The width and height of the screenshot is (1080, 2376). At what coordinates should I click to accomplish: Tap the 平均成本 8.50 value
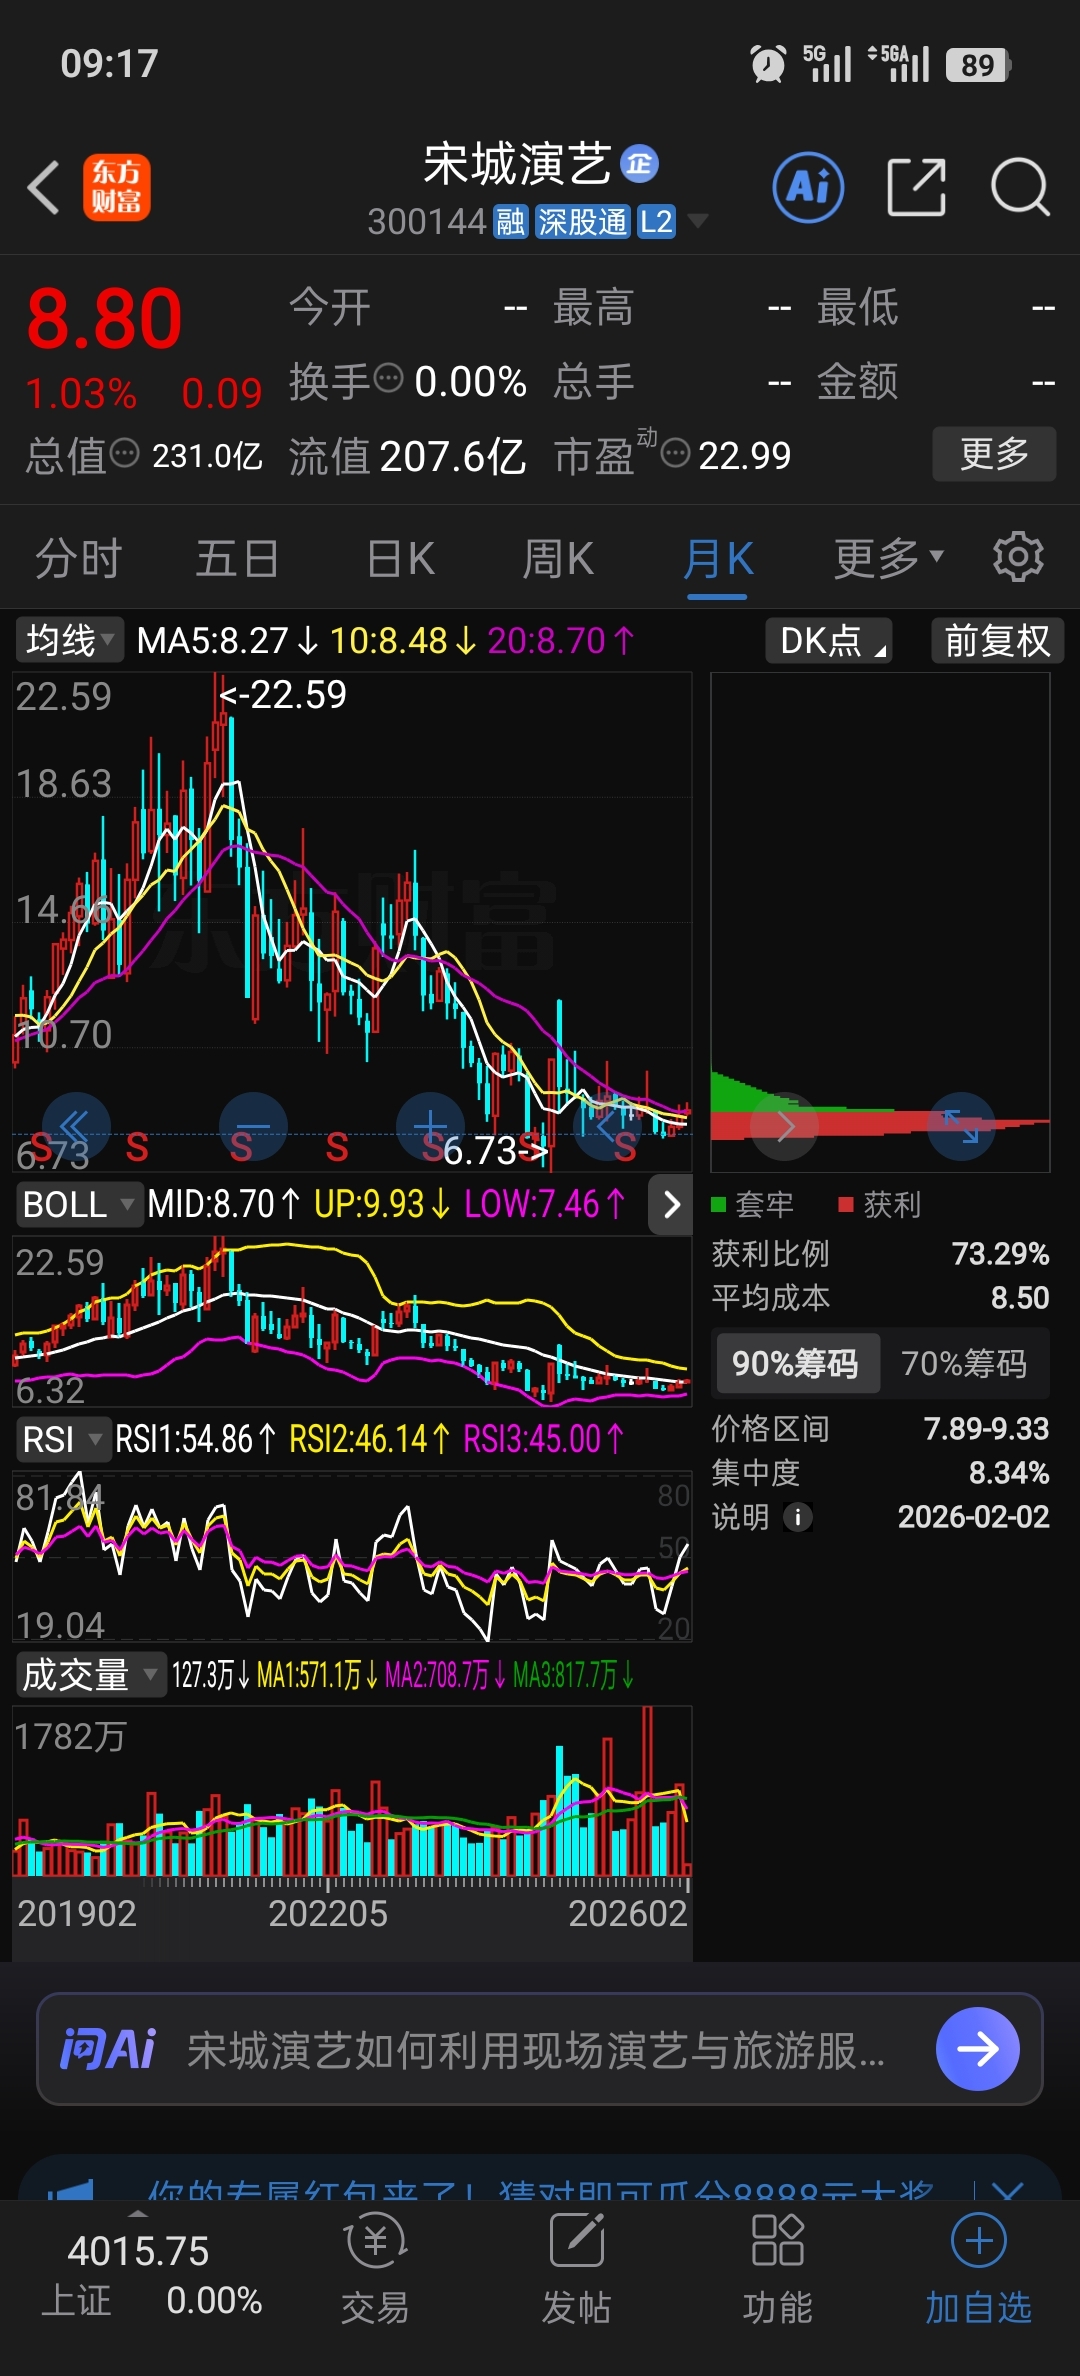click(x=1020, y=1297)
